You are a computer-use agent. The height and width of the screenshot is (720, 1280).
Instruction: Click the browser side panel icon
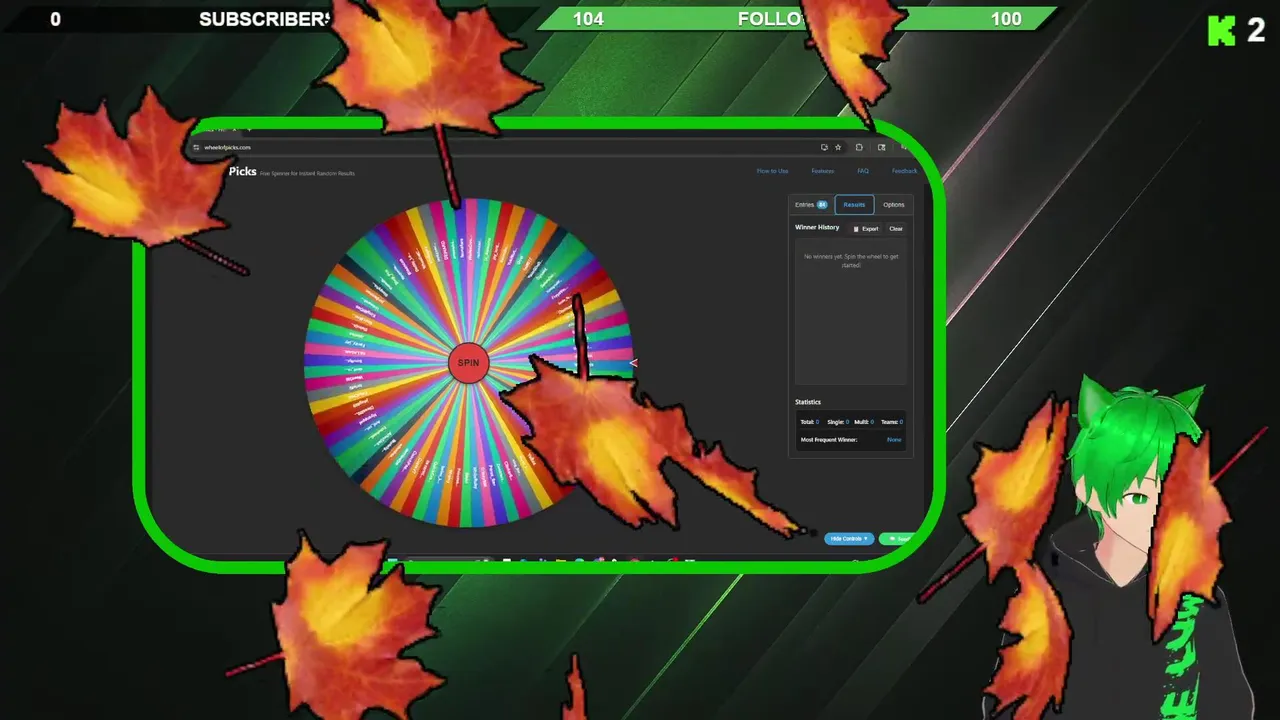pos(881,147)
